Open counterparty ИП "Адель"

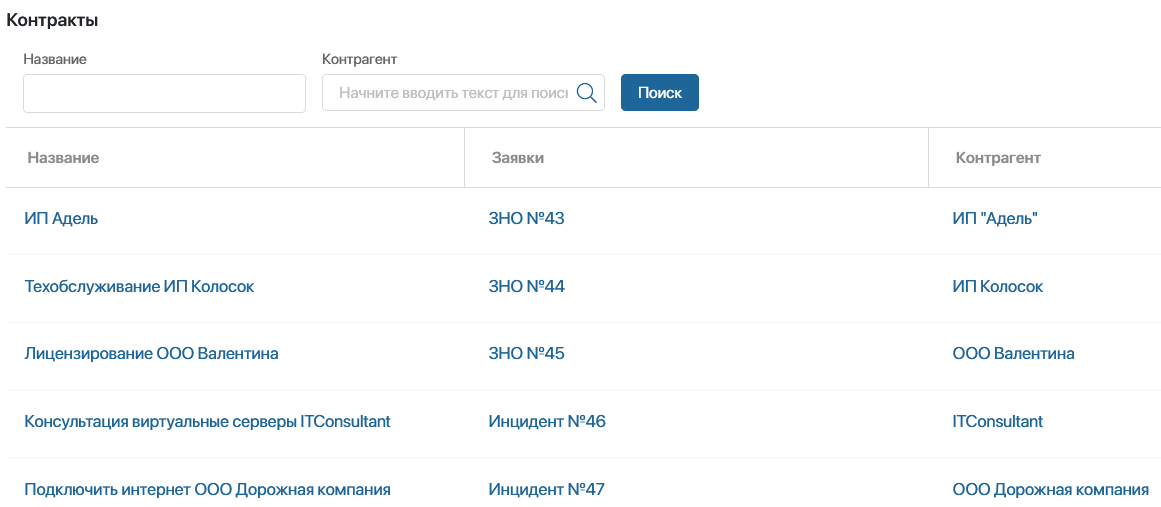(995, 218)
